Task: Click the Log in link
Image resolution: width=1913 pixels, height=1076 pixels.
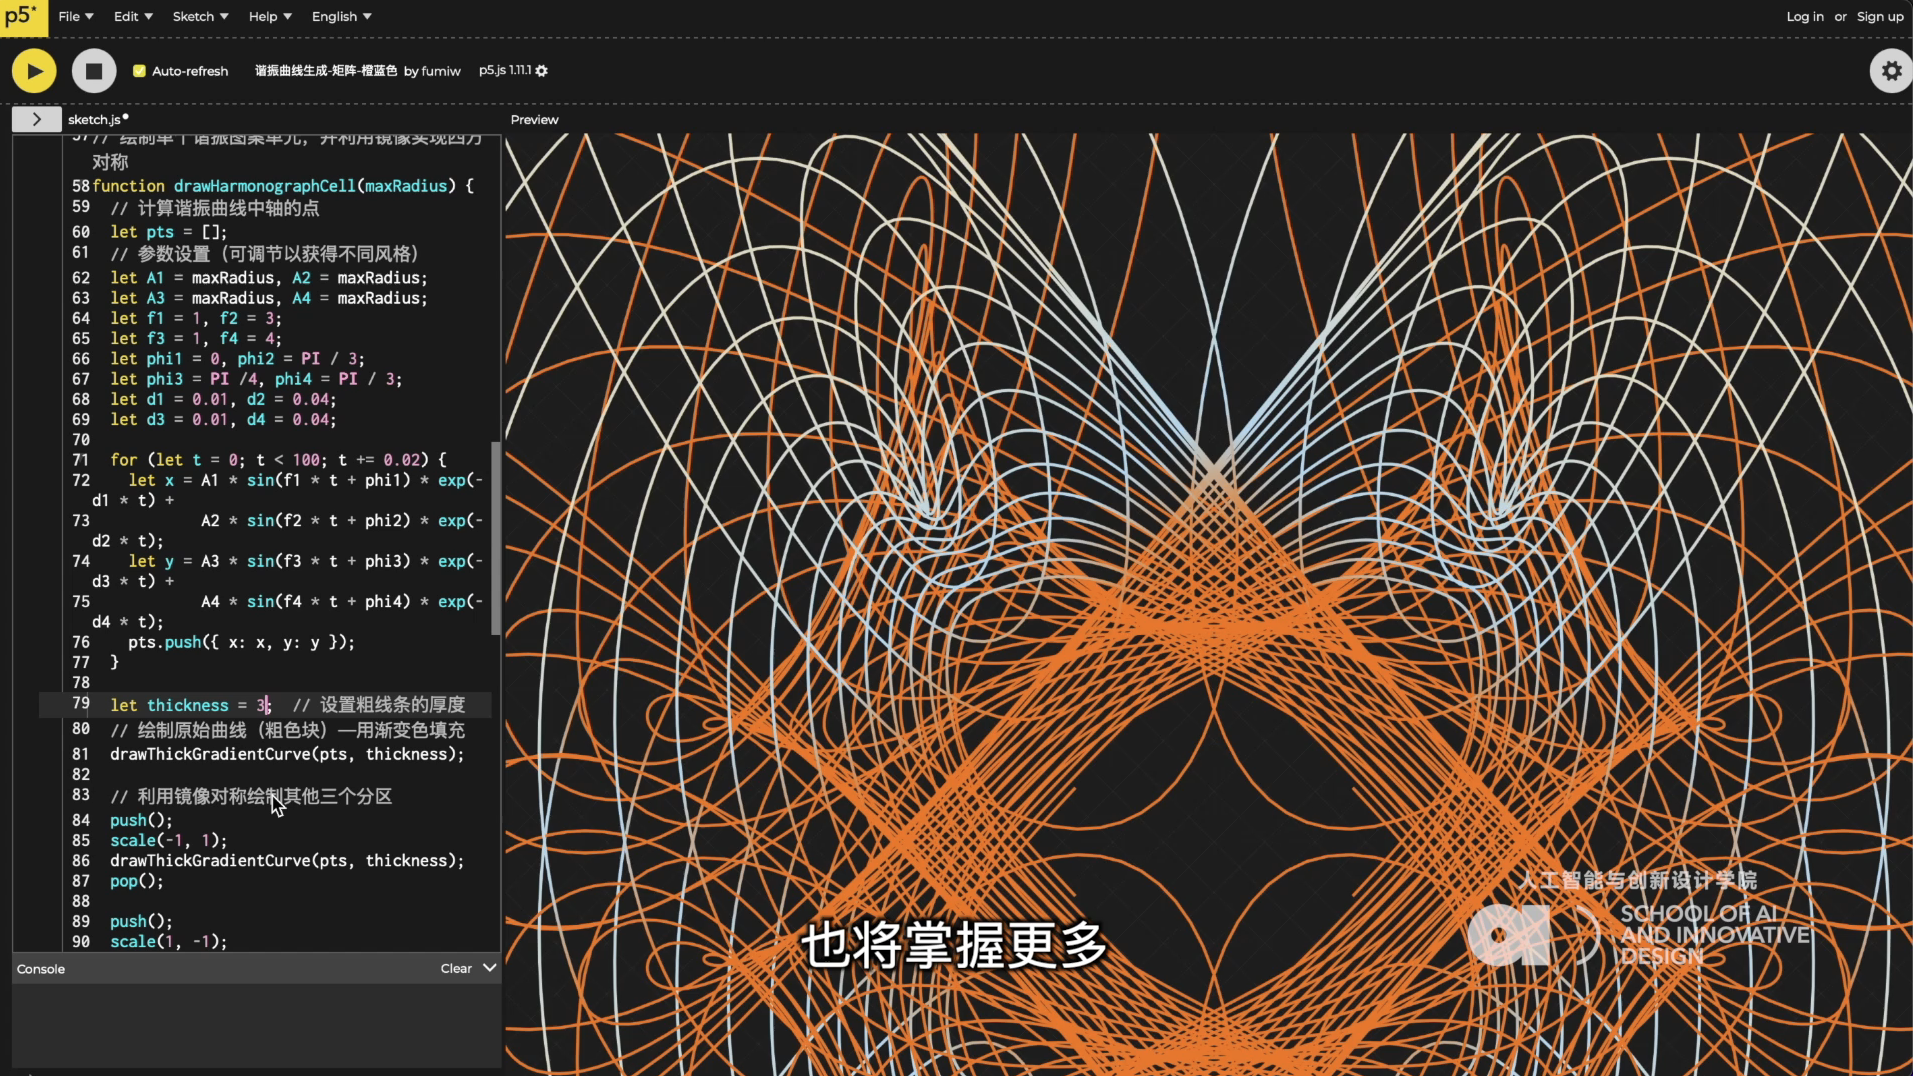Action: tap(1804, 17)
